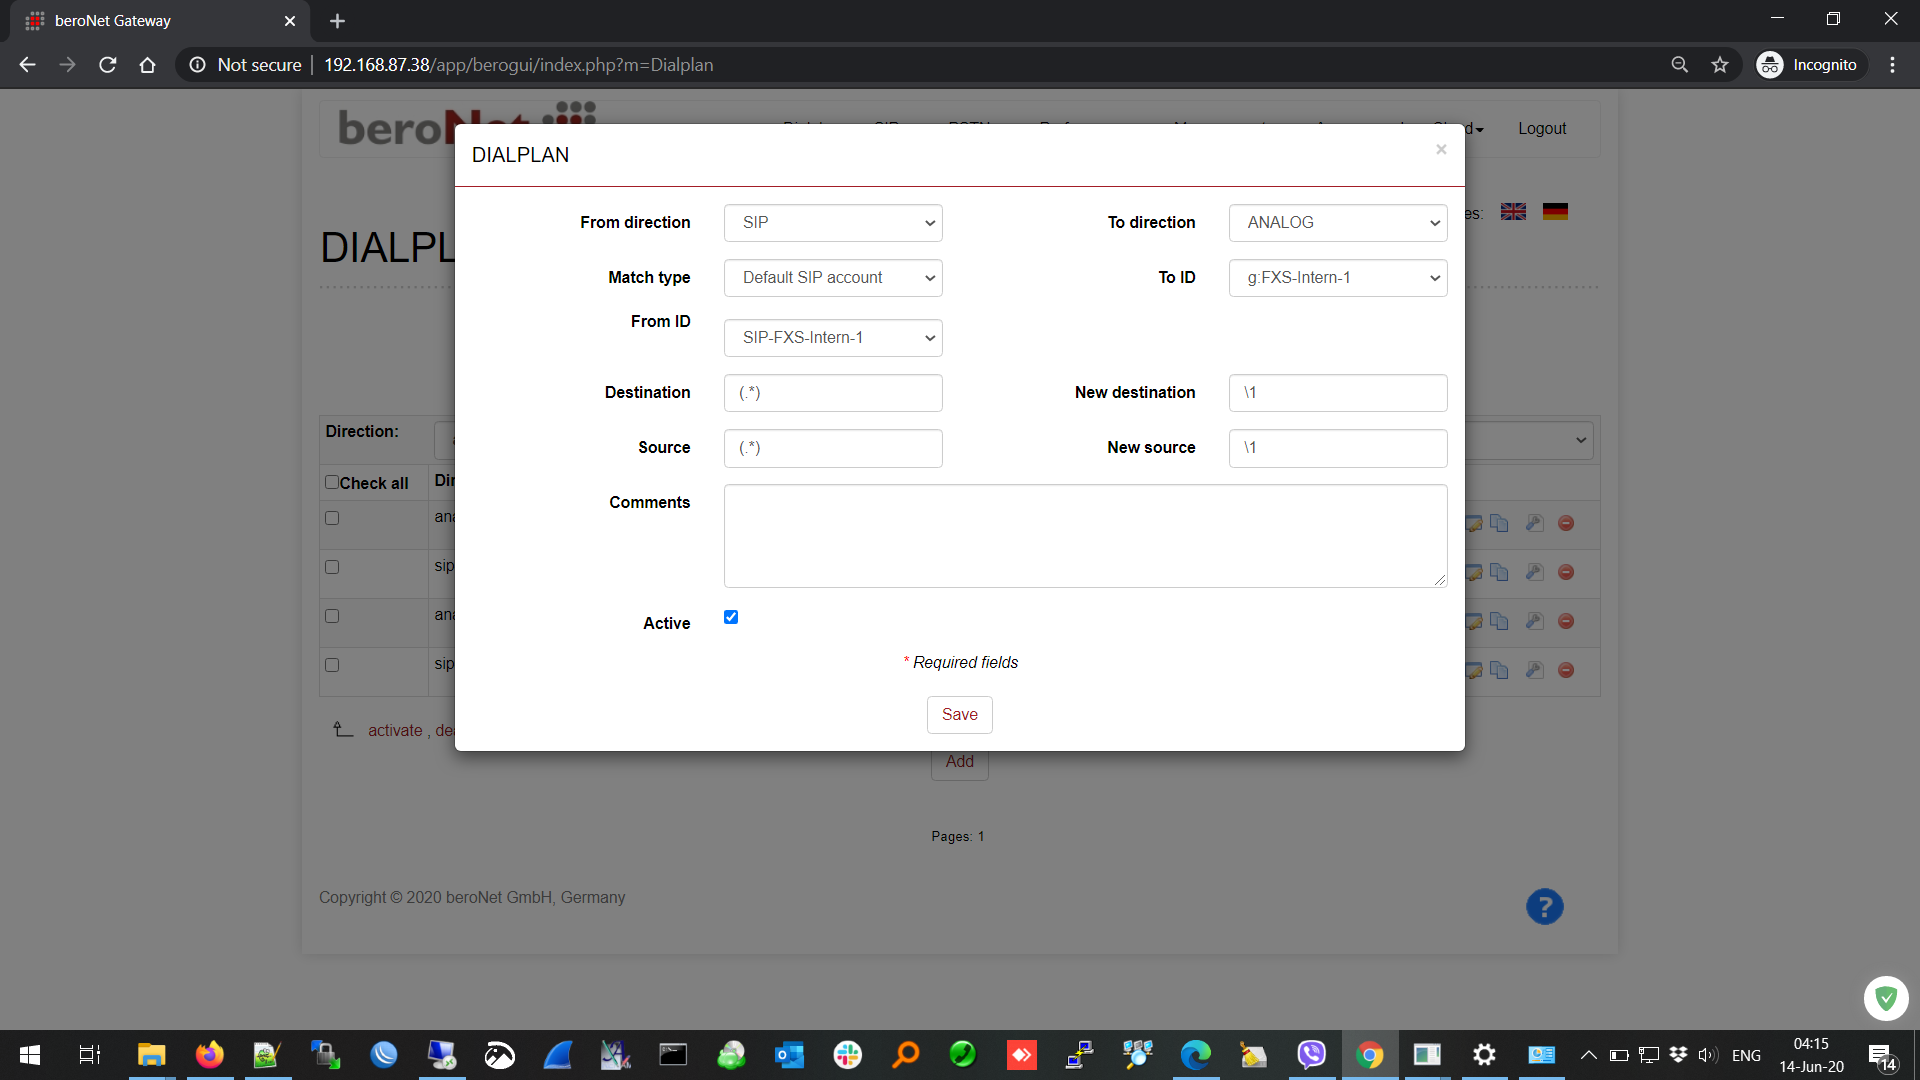This screenshot has width=1920, height=1080.
Task: Click the German flag language icon
Action: pyautogui.click(x=1555, y=212)
